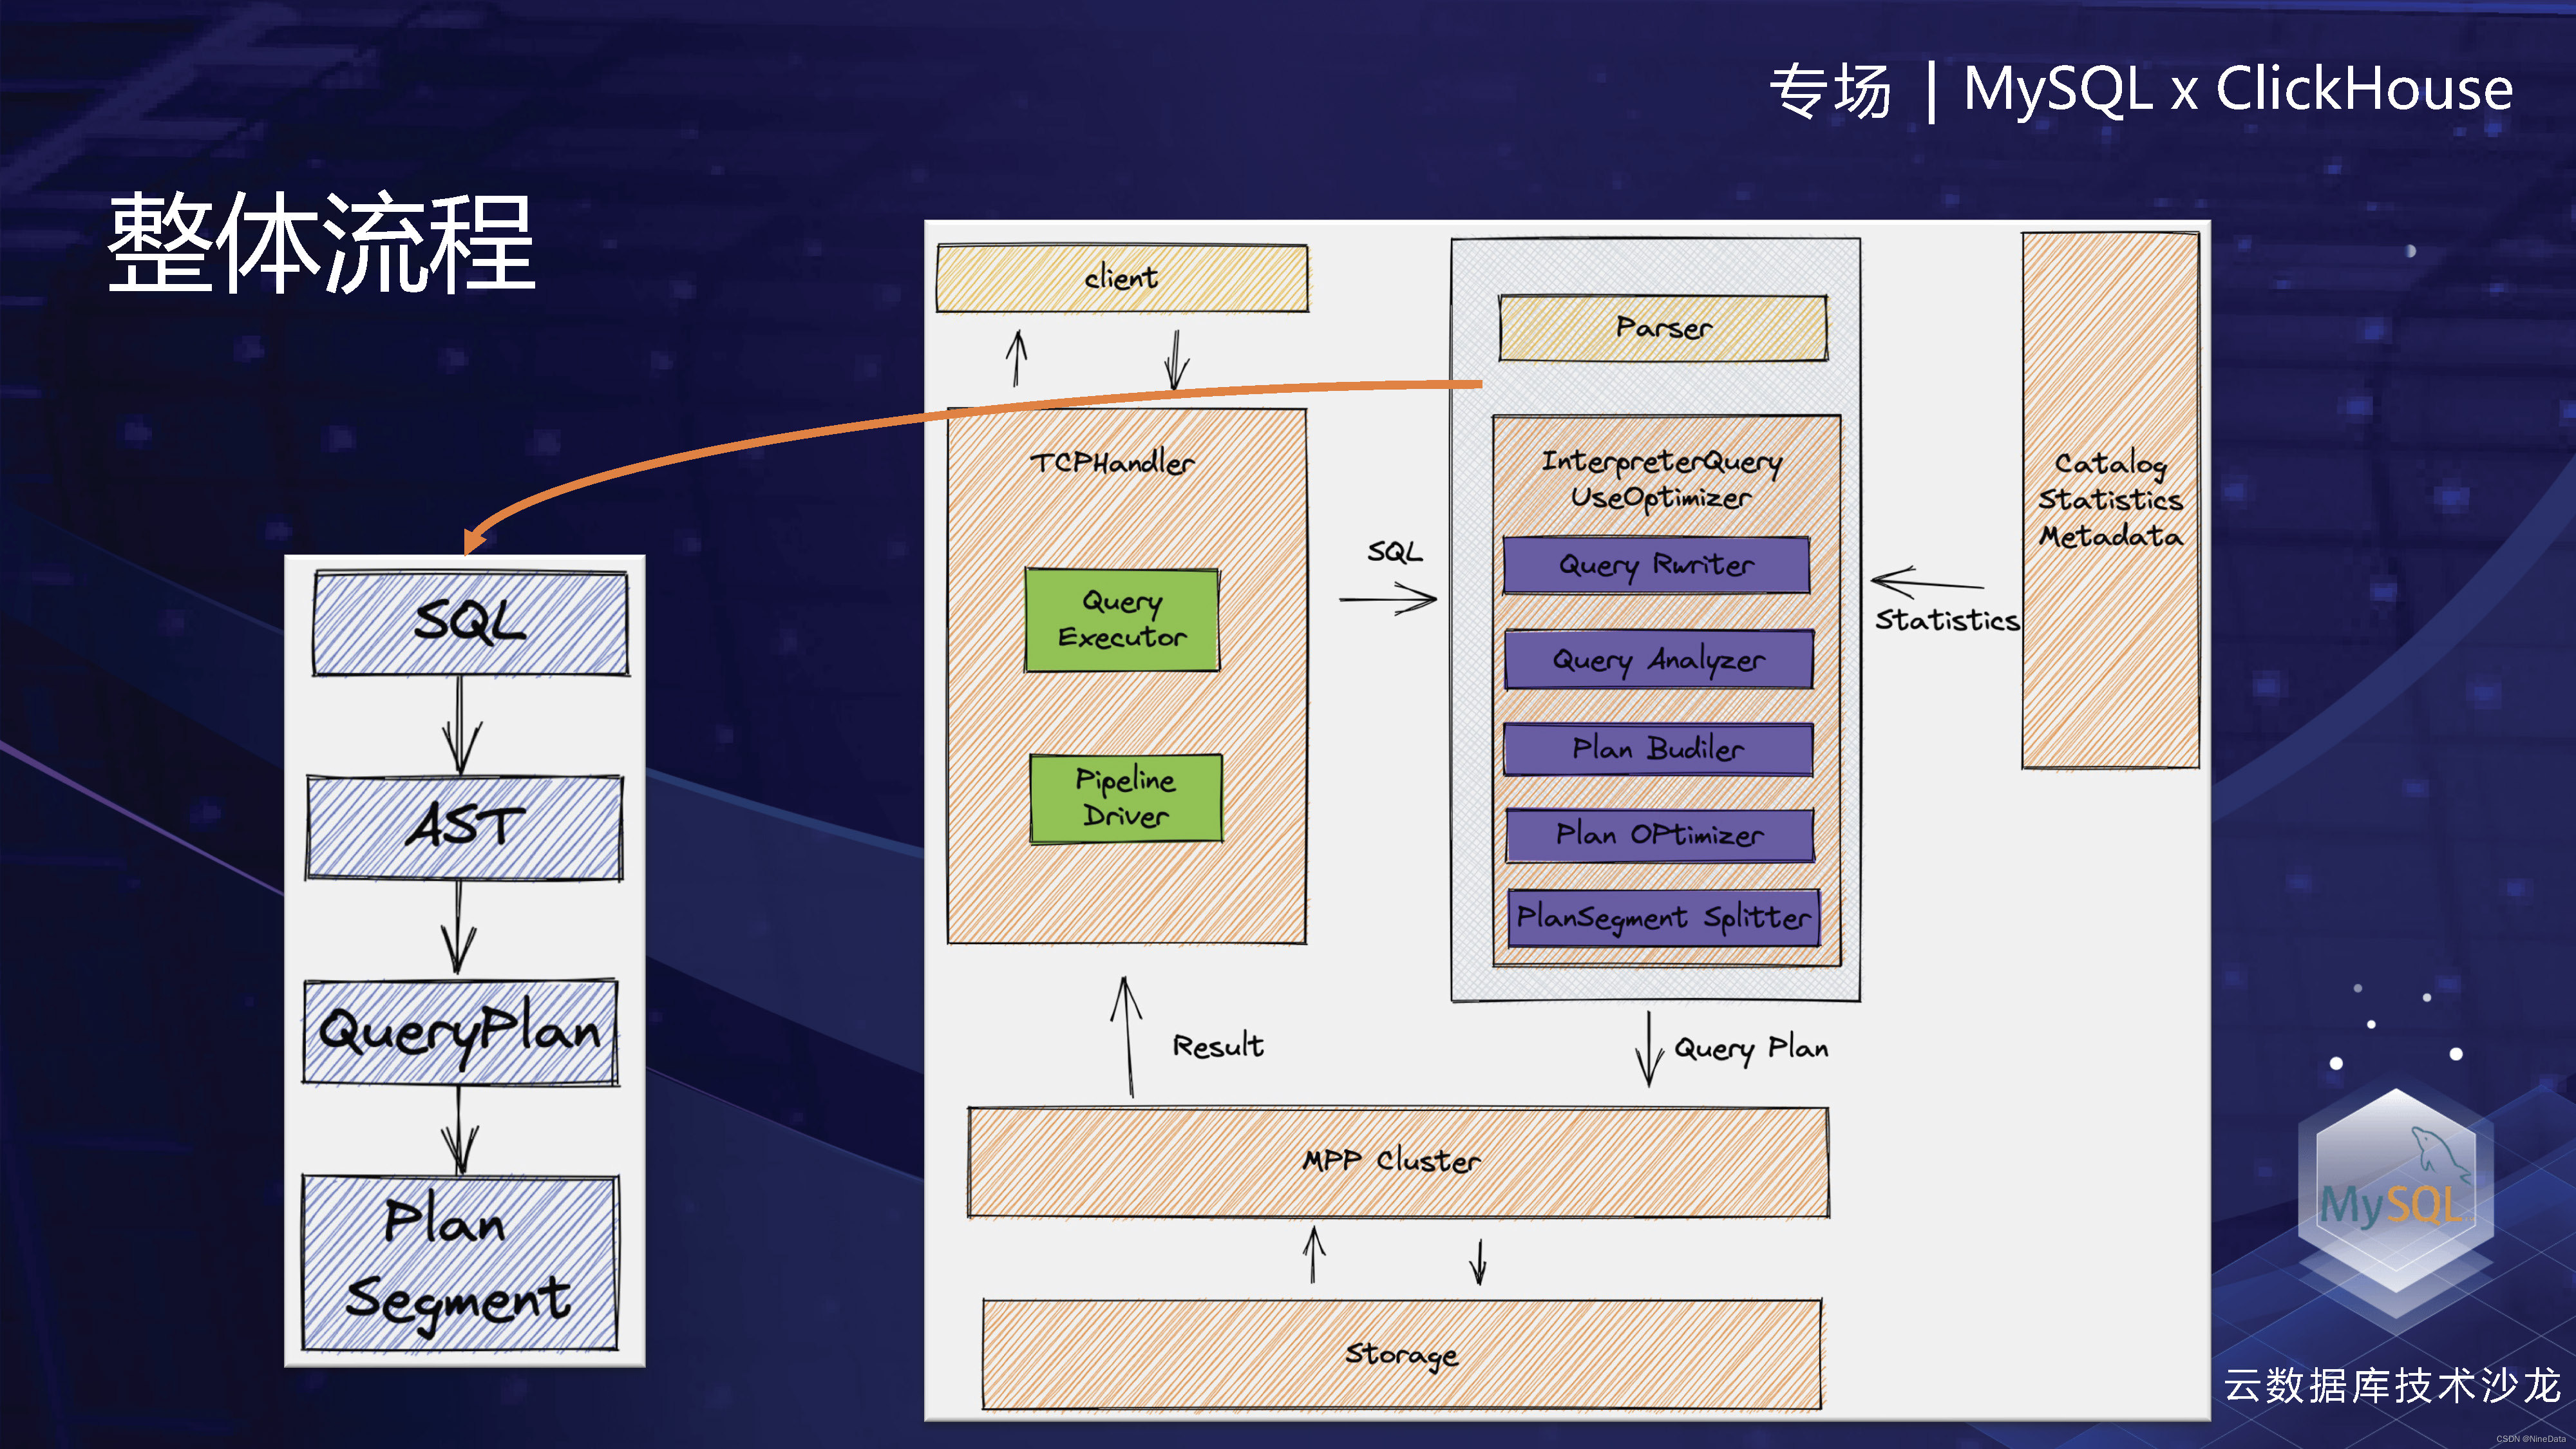
Task: Select the PlanSegment Splitter block
Action: 1663,918
